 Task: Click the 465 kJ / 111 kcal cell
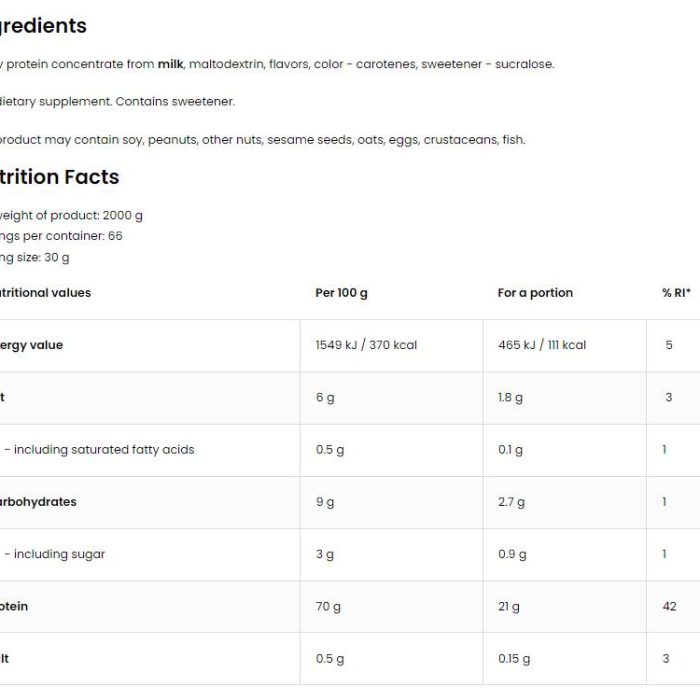542,345
